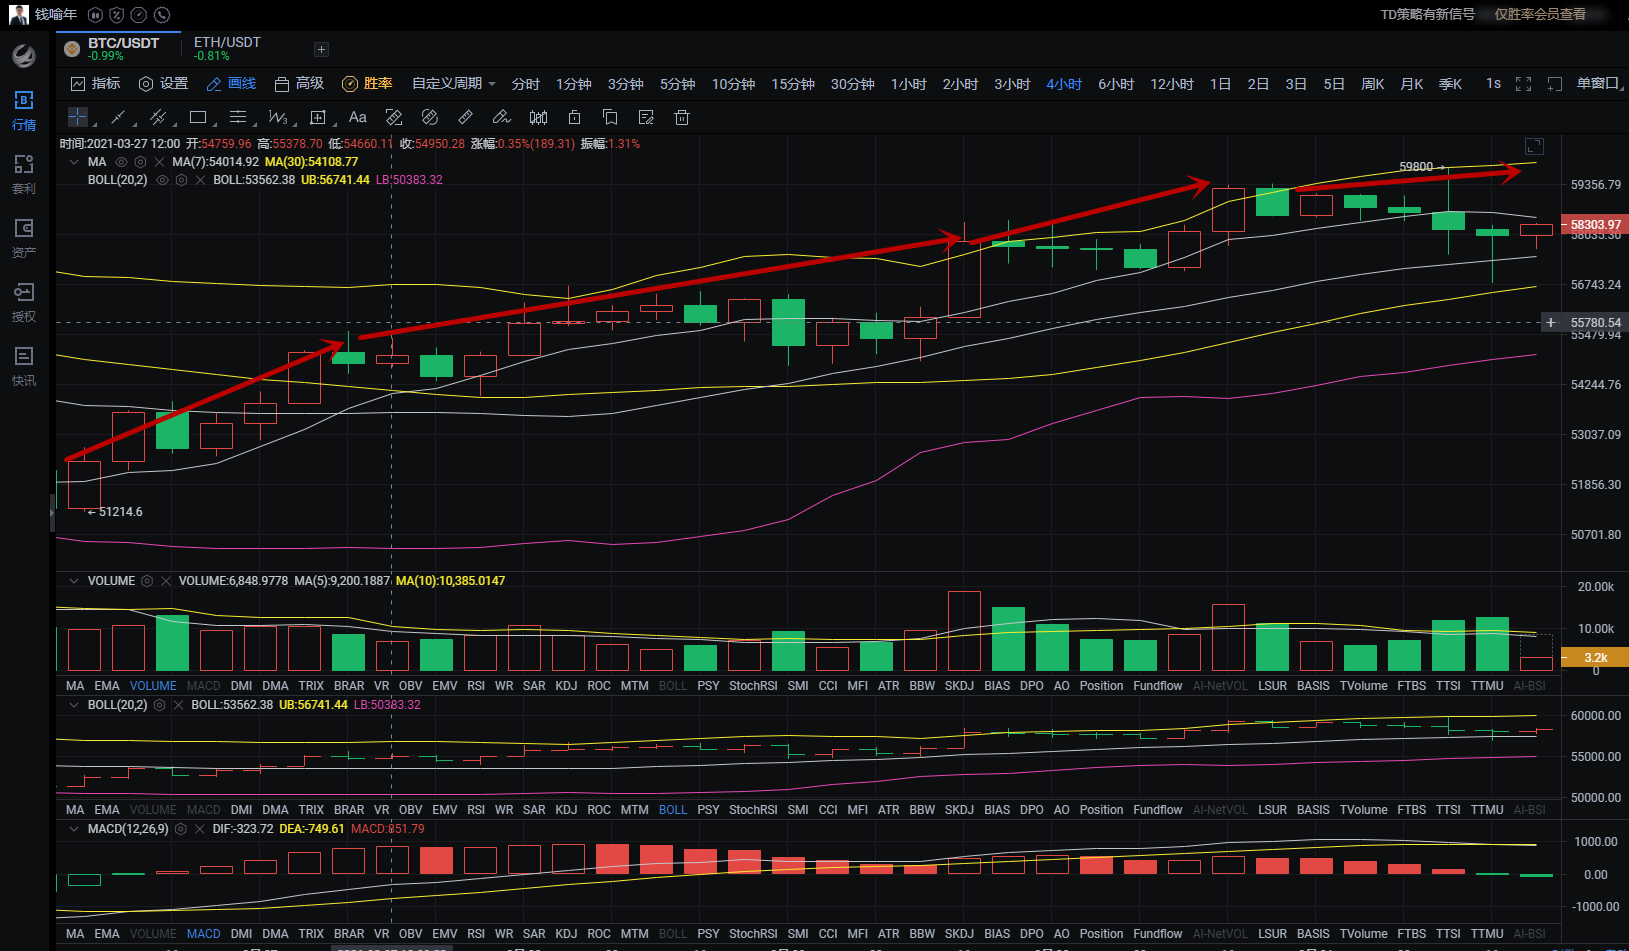Select the 1日 timeframe
The width and height of the screenshot is (1629, 951).
coord(1220,84)
